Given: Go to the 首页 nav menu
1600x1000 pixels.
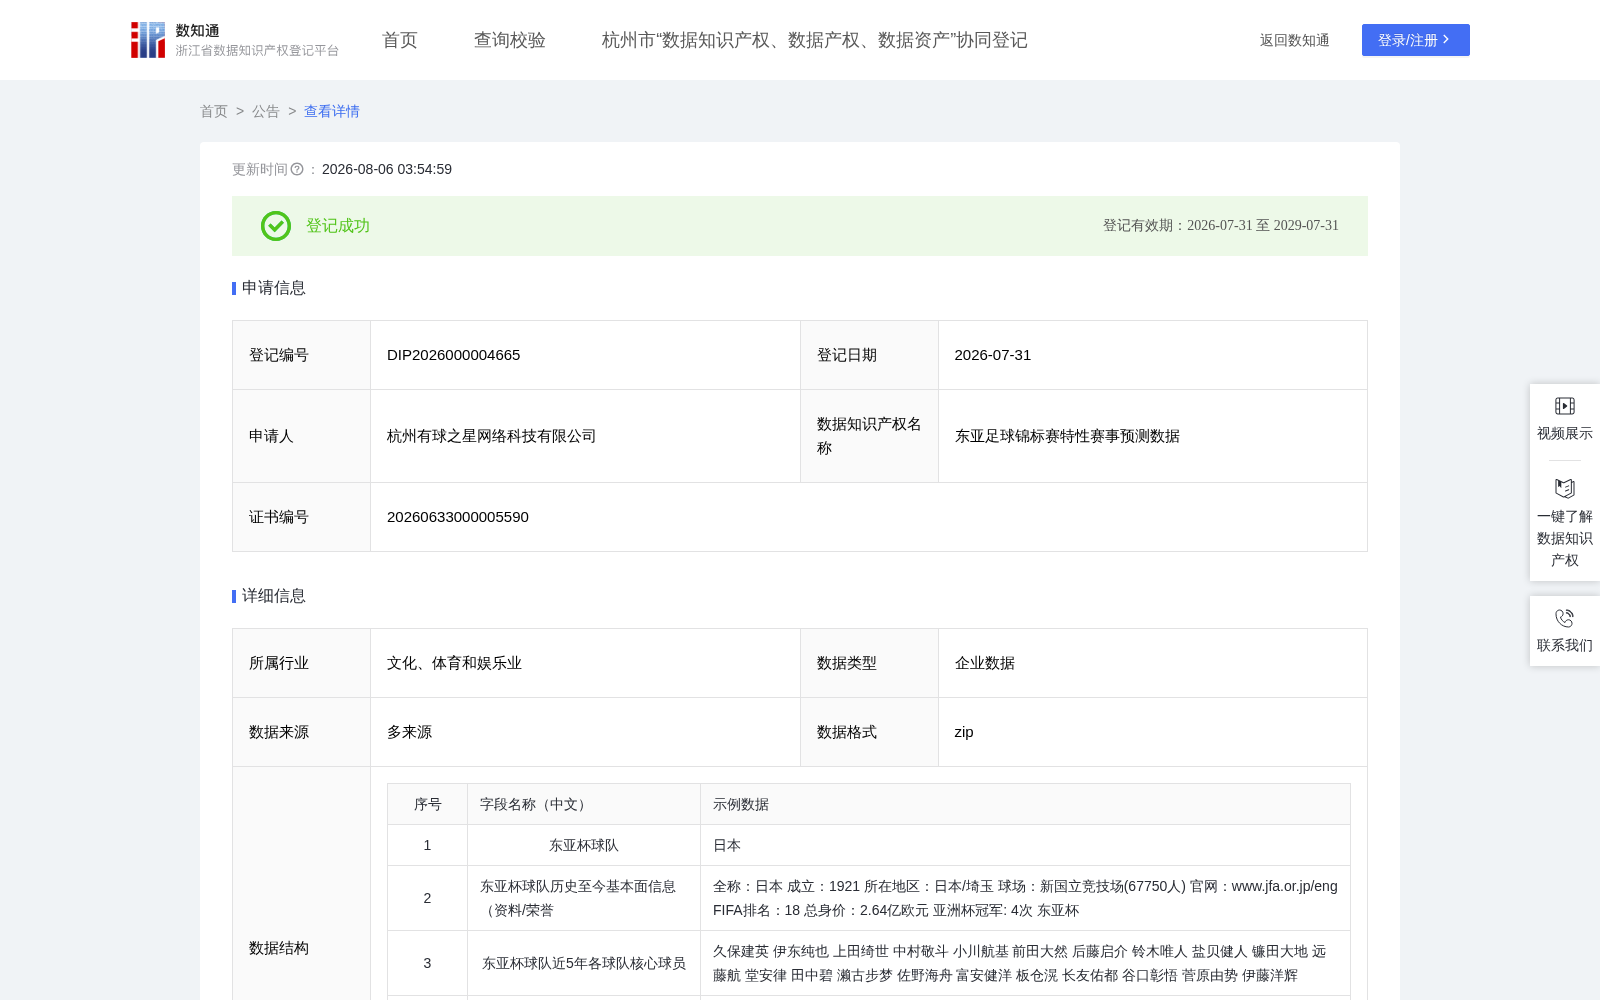Looking at the screenshot, I should (x=400, y=40).
